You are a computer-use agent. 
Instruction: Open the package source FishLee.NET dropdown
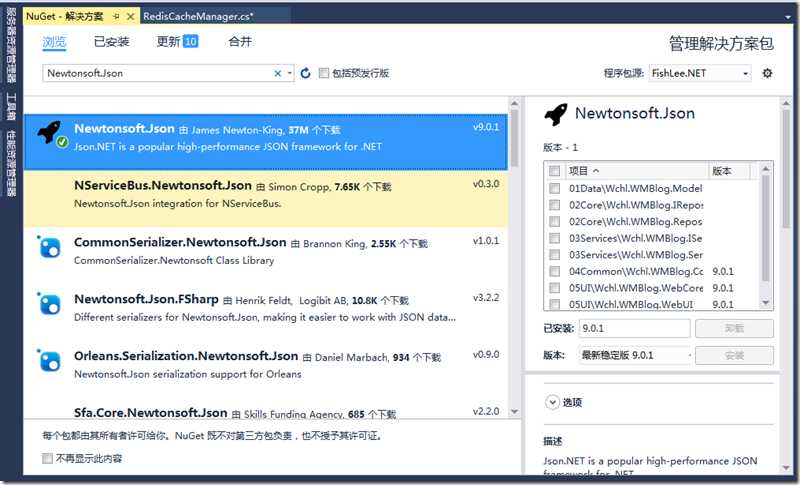coord(700,73)
